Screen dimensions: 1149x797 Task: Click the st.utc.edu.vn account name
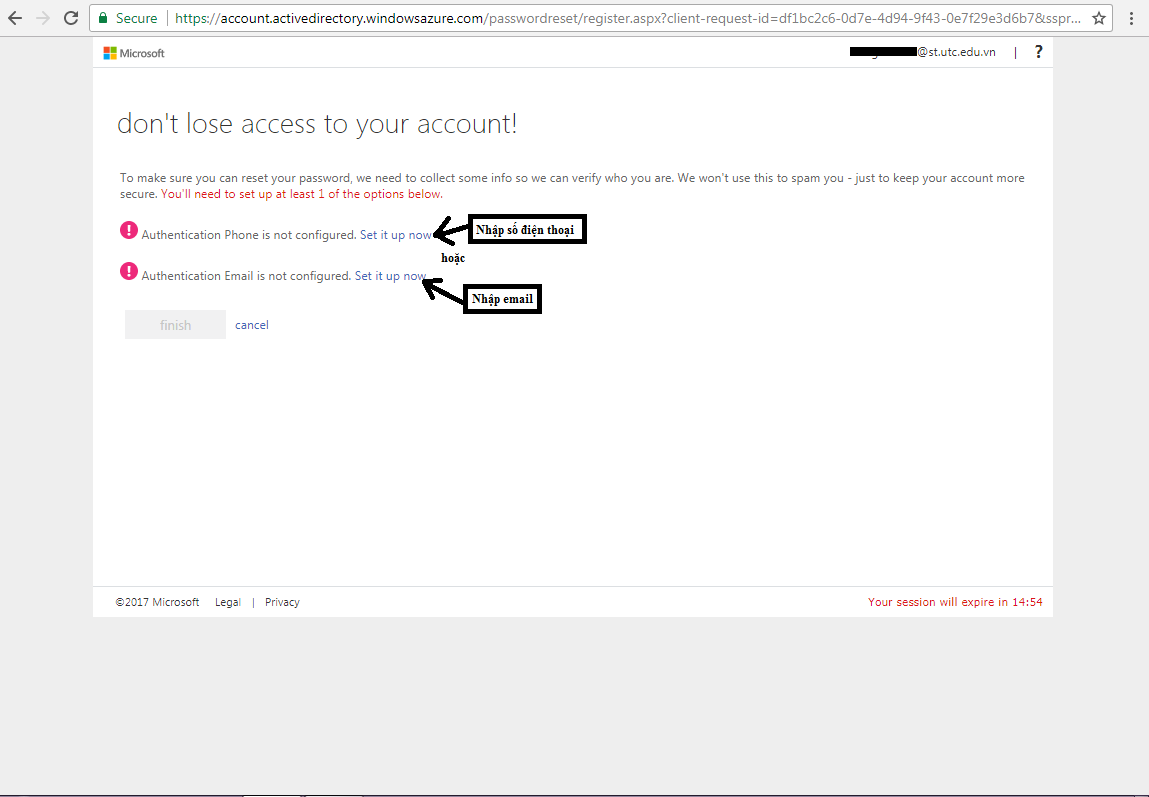click(x=923, y=52)
